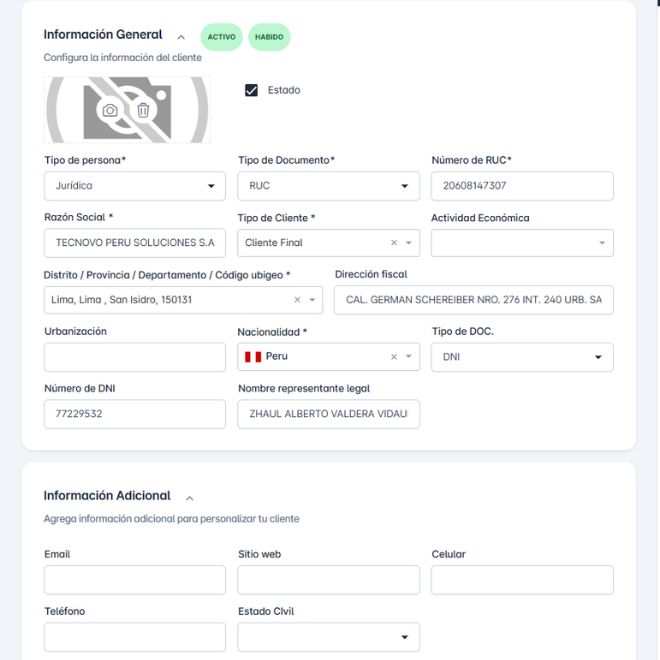Clear the Distrito ubigeo selection (x)

point(297,300)
